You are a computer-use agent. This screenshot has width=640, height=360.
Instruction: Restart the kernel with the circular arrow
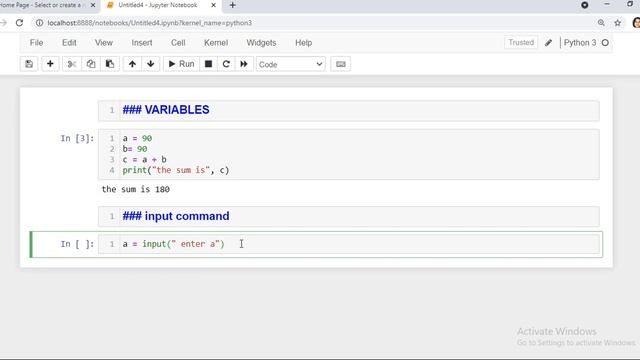pos(226,64)
